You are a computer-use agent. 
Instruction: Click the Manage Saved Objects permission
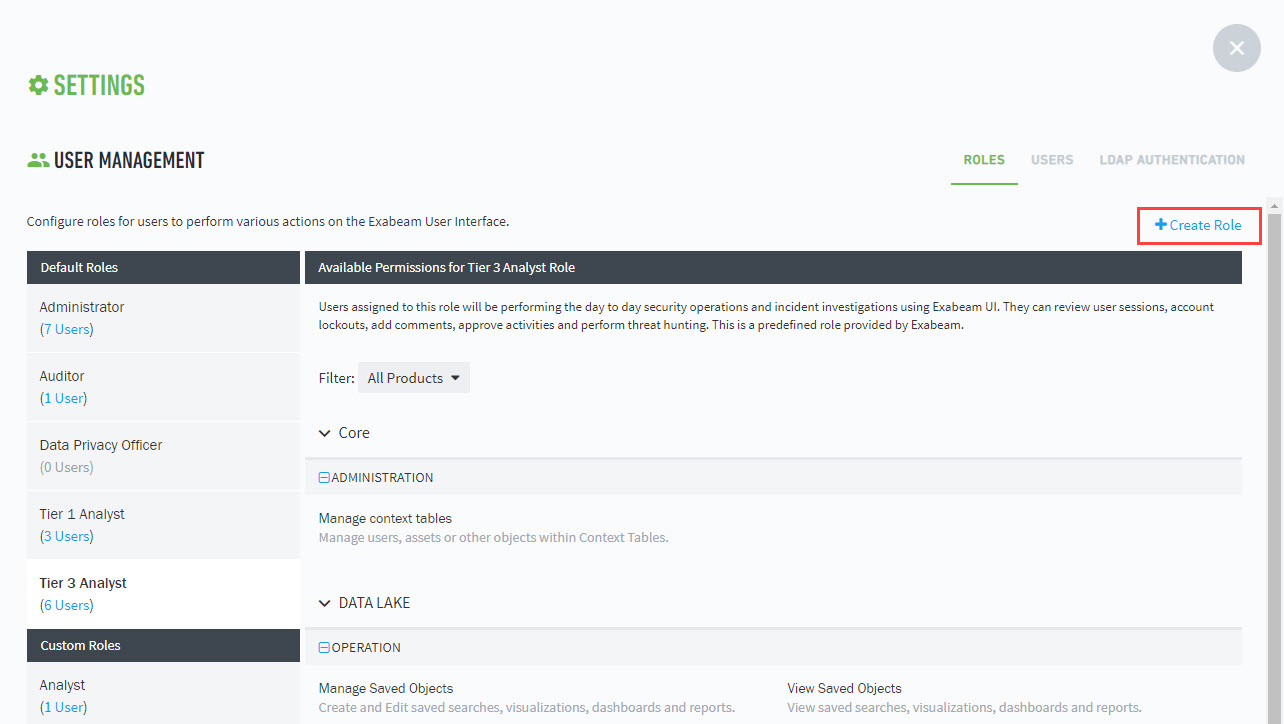386,688
